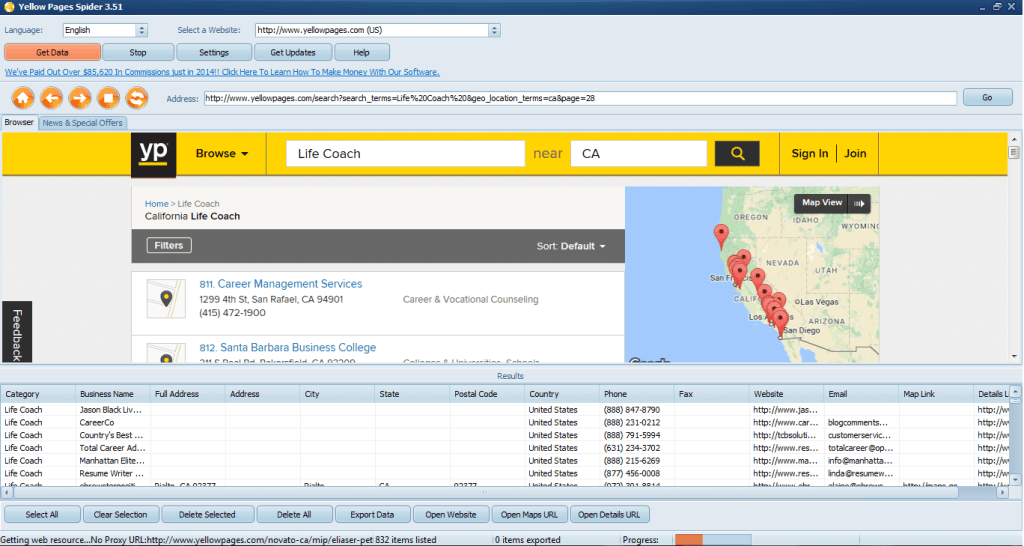Screen dimensions: 1024x546
Task: Expand the Map View arrow icon
Action: pos(859,204)
